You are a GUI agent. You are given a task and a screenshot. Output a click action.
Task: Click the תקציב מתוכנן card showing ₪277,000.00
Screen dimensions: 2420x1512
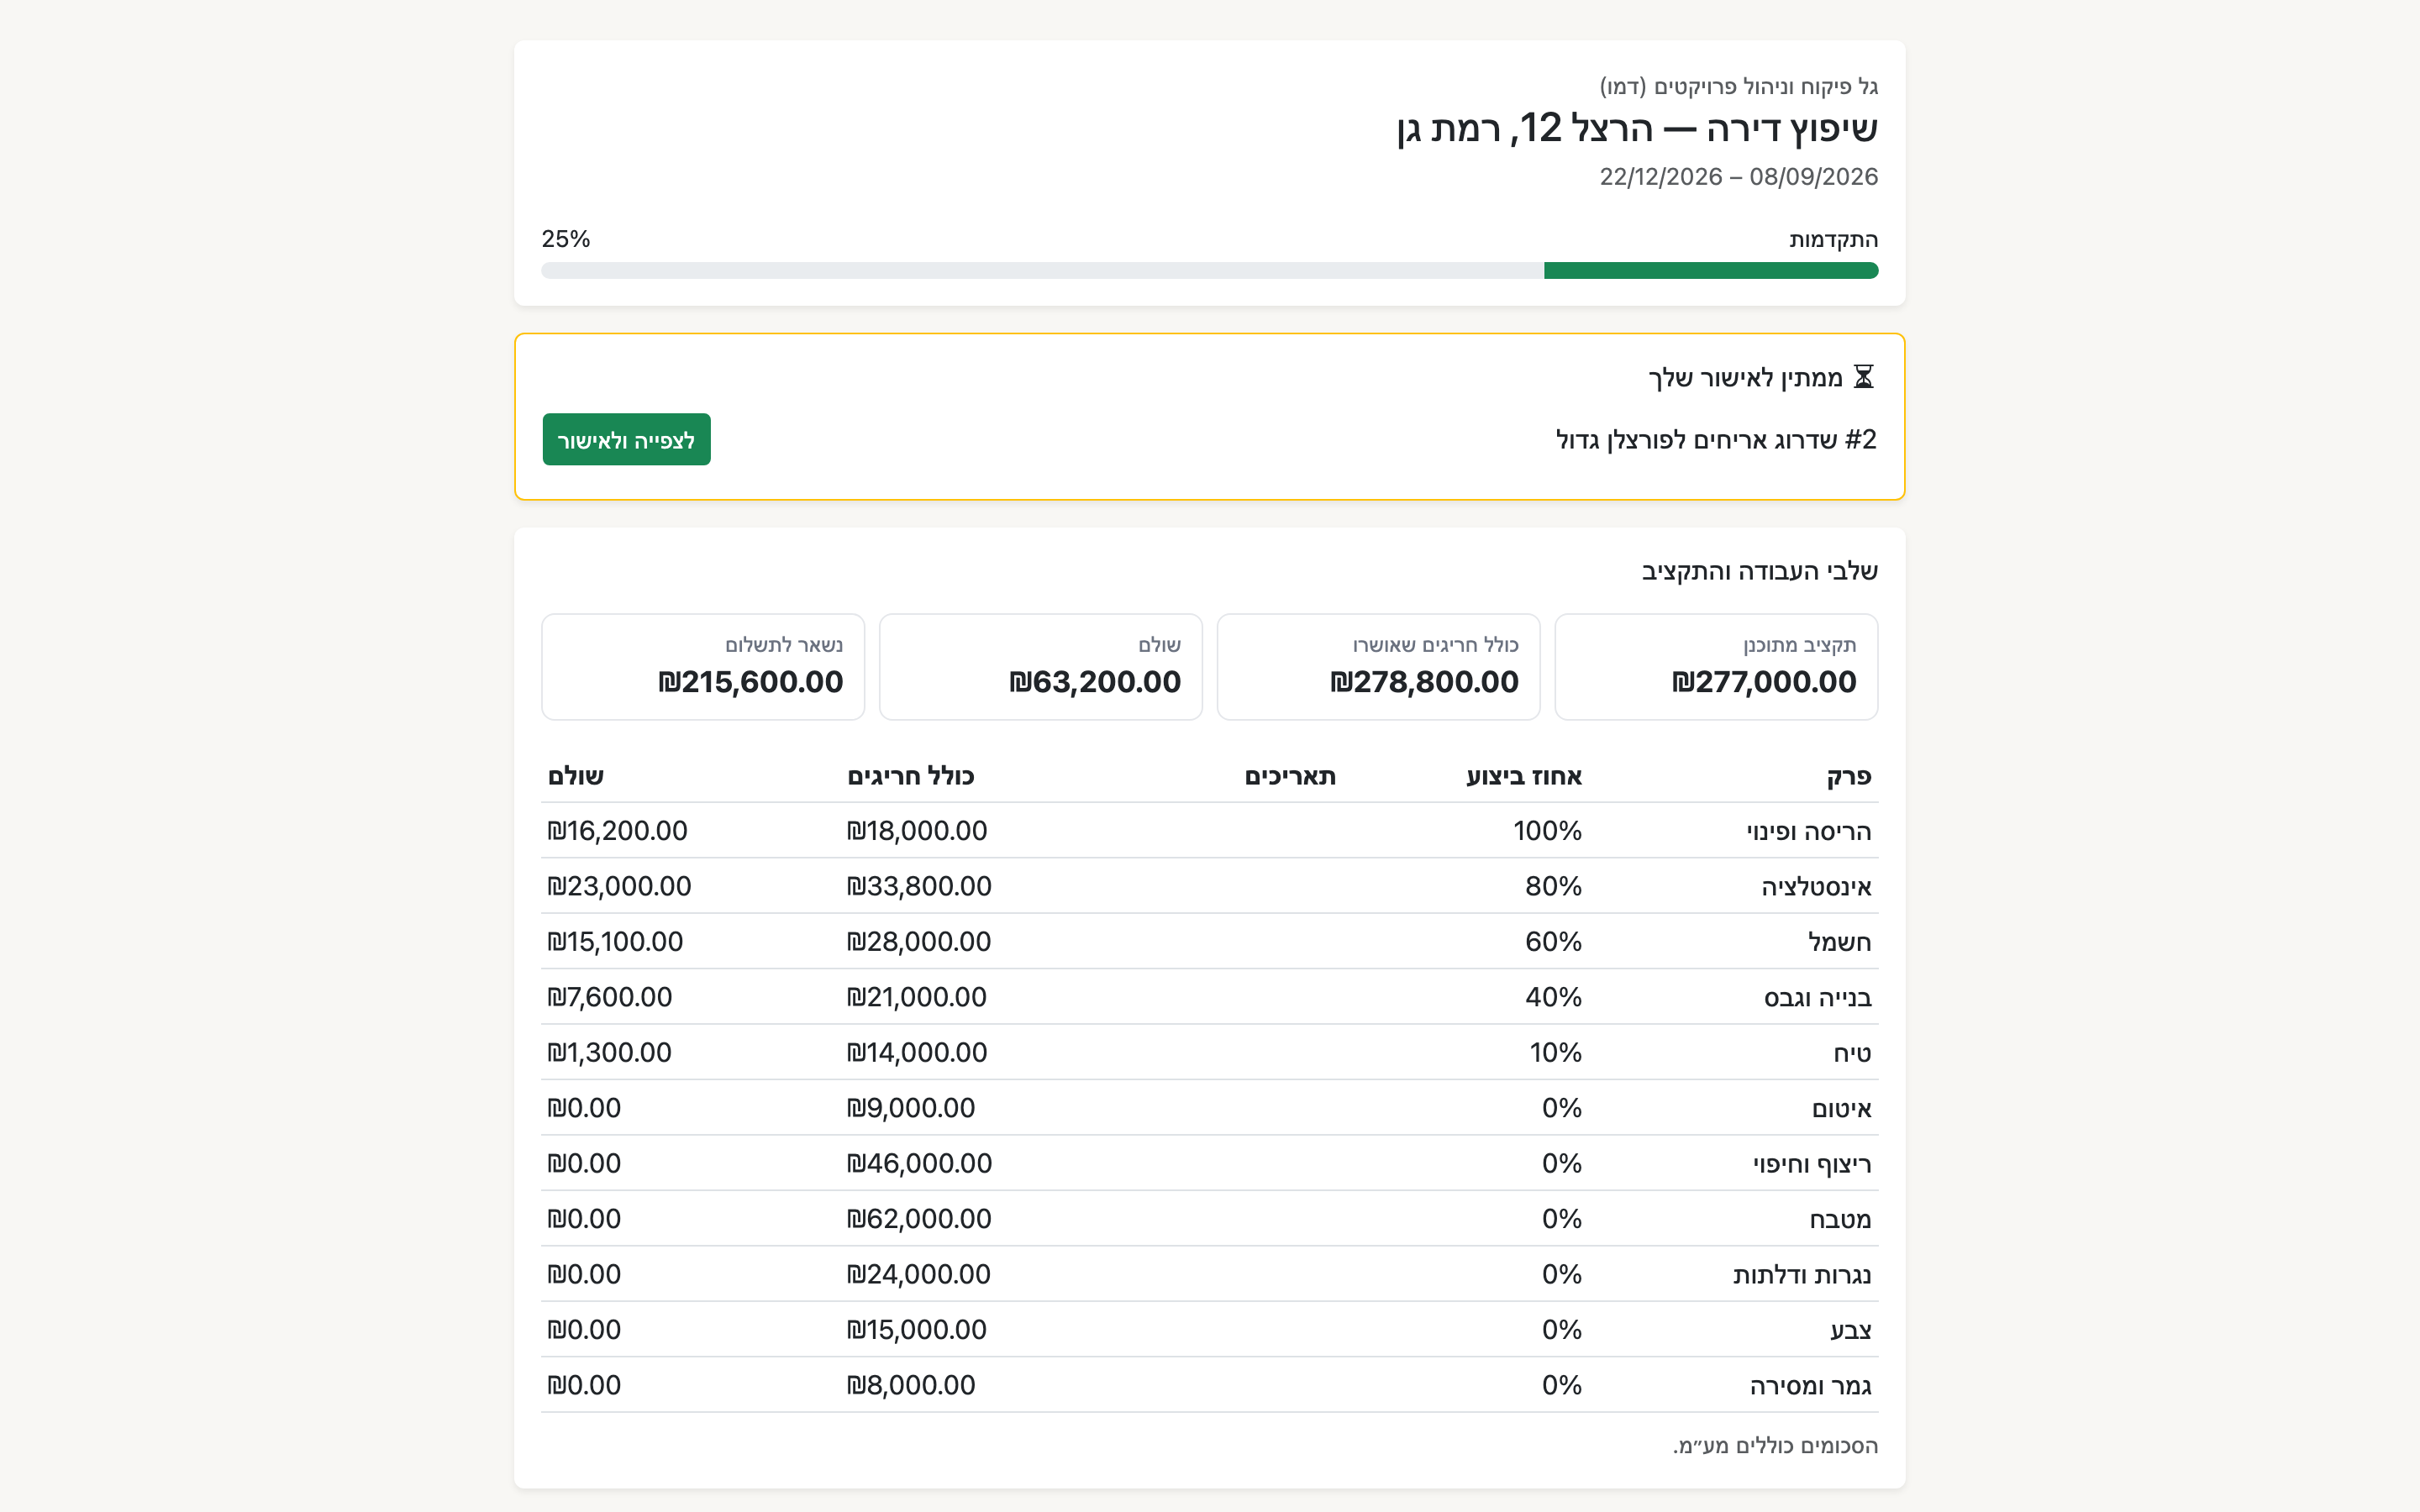pos(1716,667)
